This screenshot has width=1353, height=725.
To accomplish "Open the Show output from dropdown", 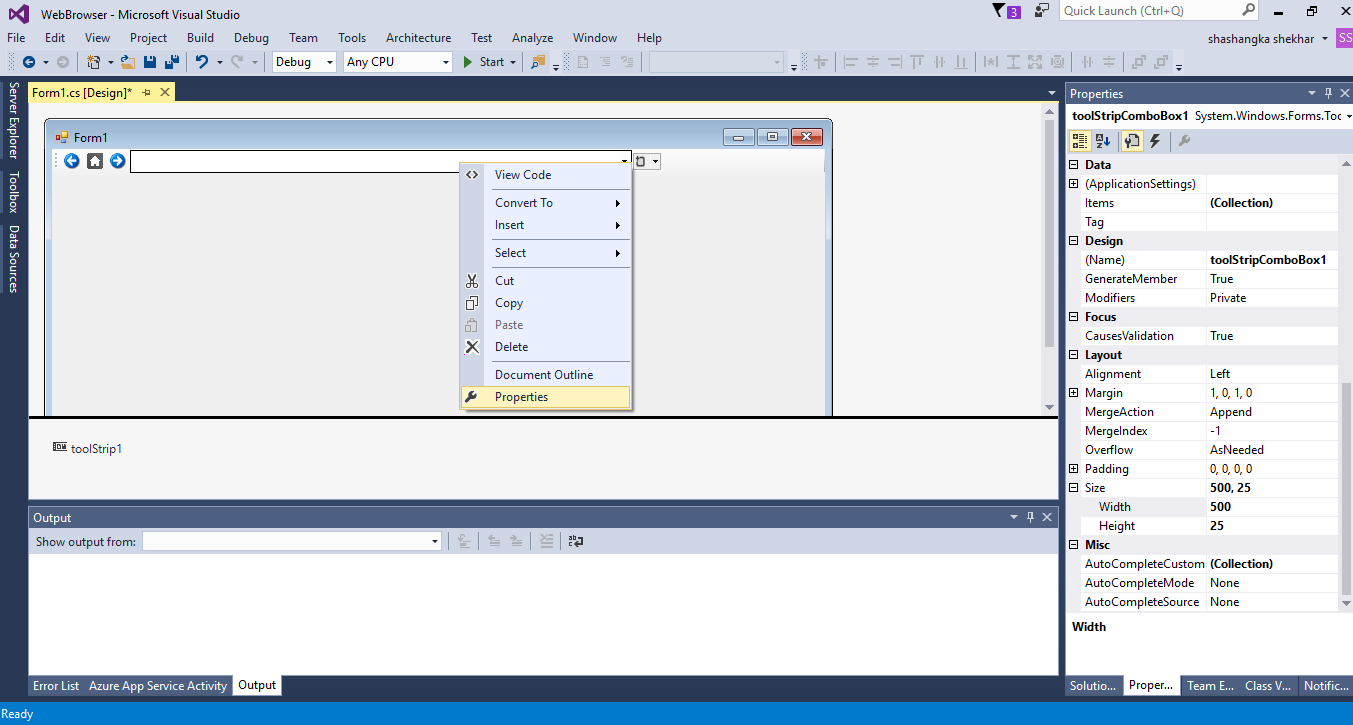I will 435,542.
